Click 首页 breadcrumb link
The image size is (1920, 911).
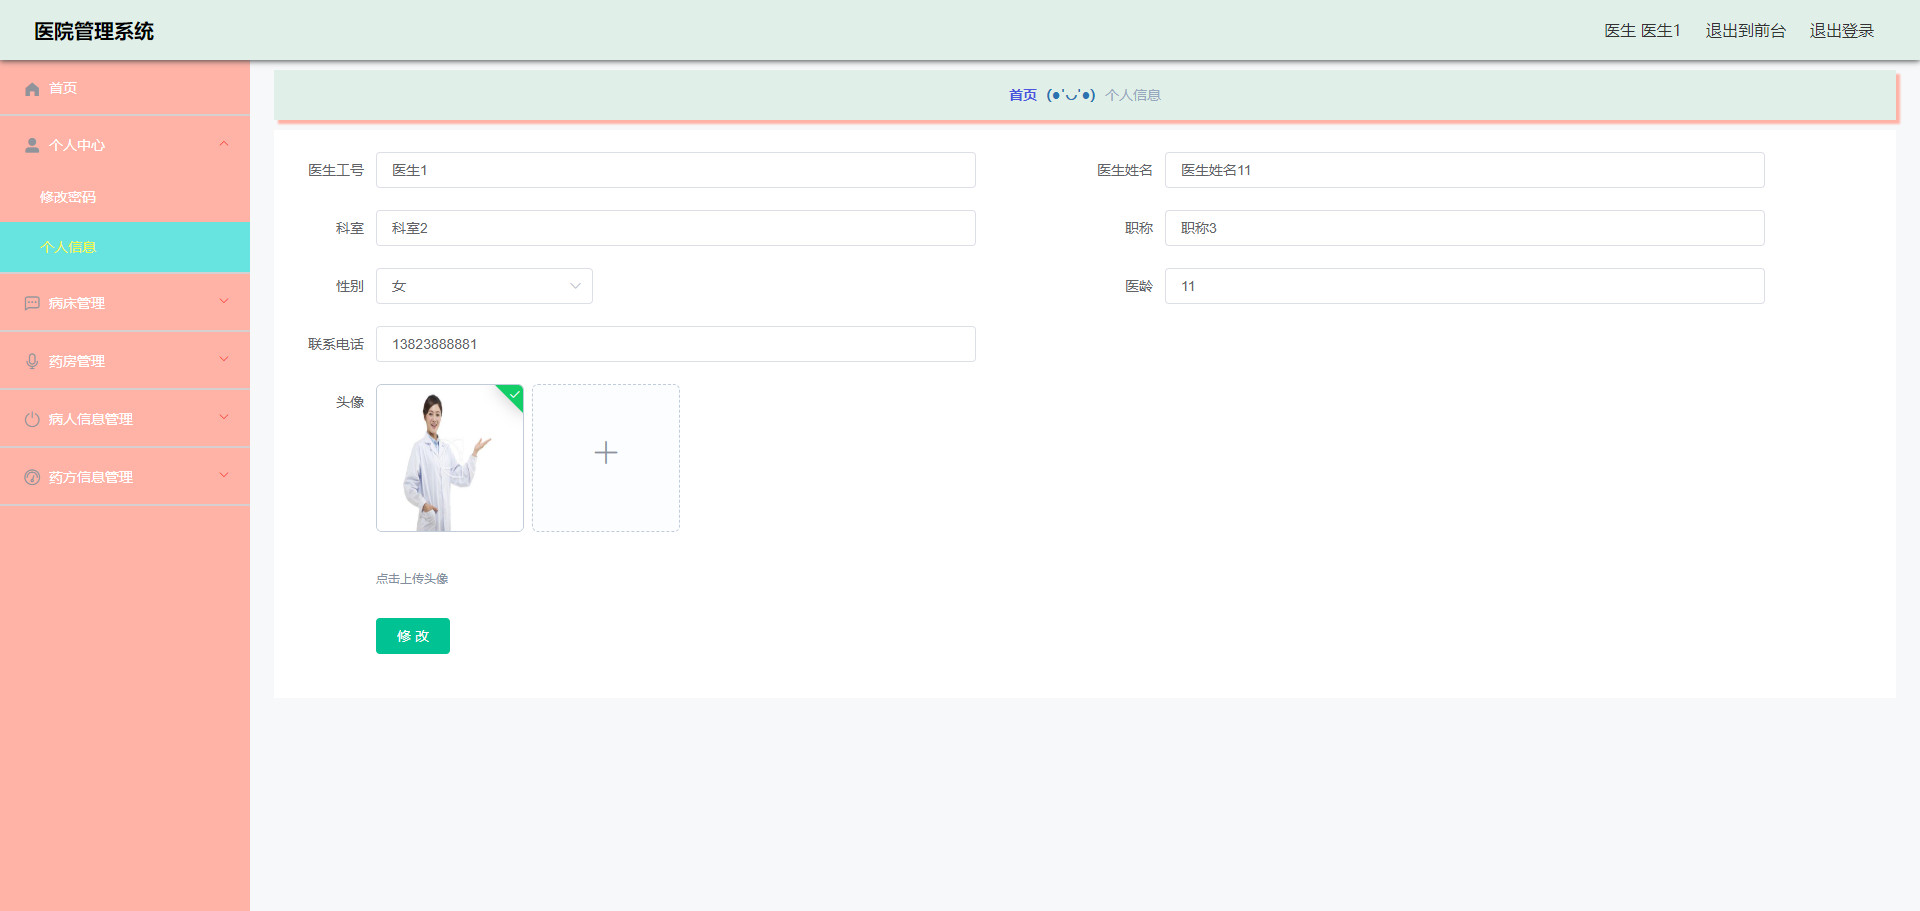[1023, 95]
